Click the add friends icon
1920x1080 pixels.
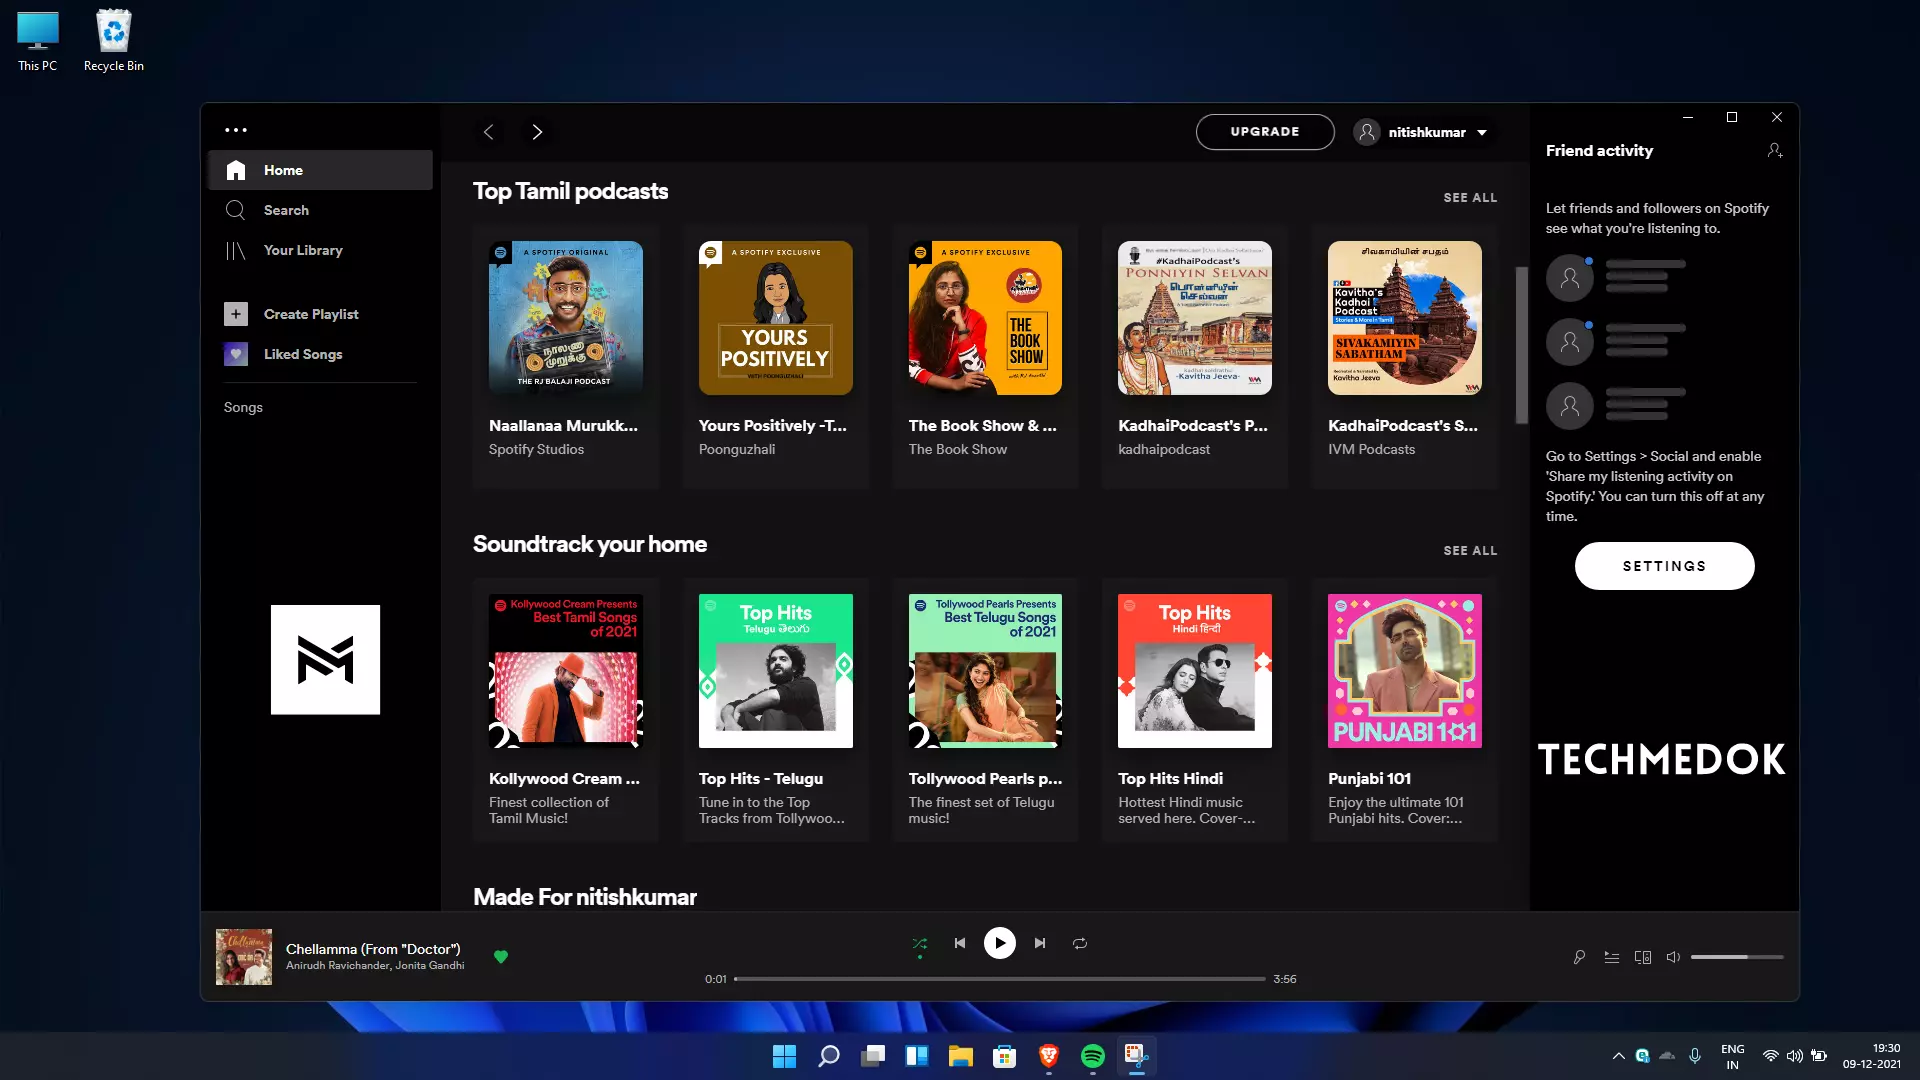(x=1775, y=150)
